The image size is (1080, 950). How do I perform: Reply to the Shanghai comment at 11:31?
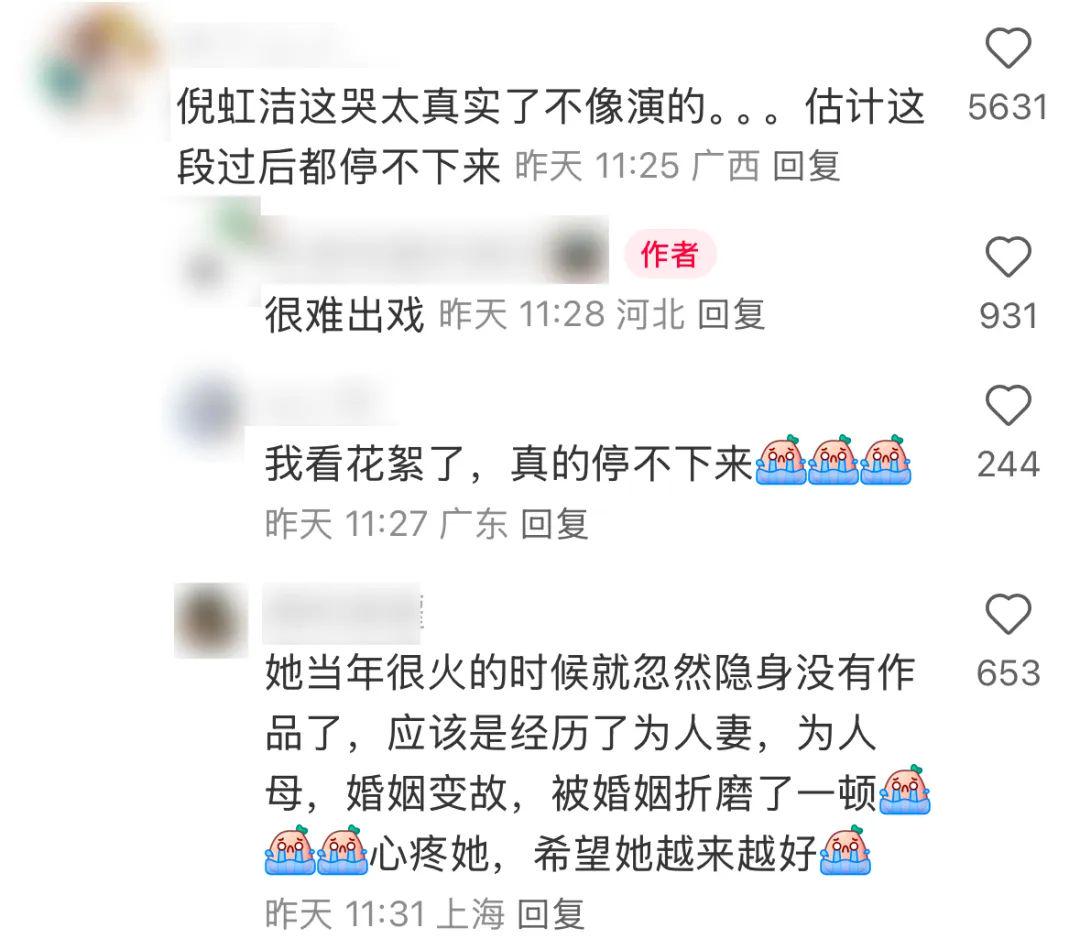tap(550, 914)
